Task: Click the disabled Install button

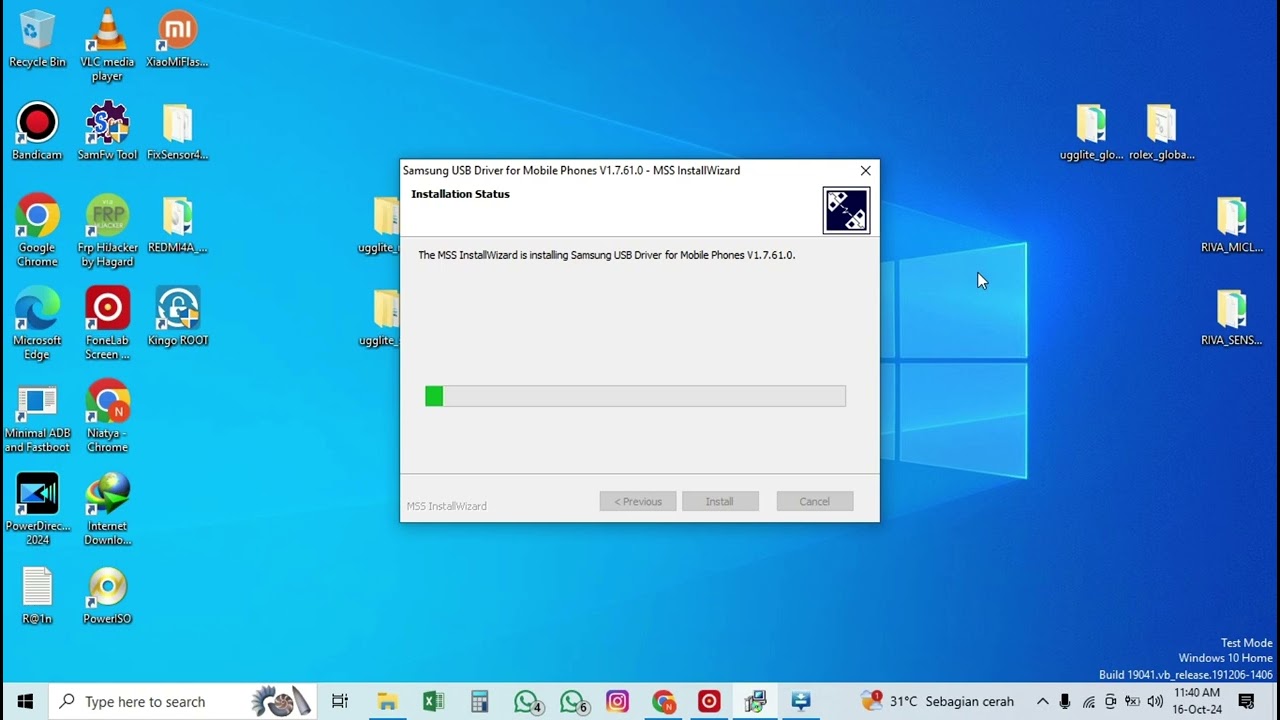Action: (x=719, y=501)
